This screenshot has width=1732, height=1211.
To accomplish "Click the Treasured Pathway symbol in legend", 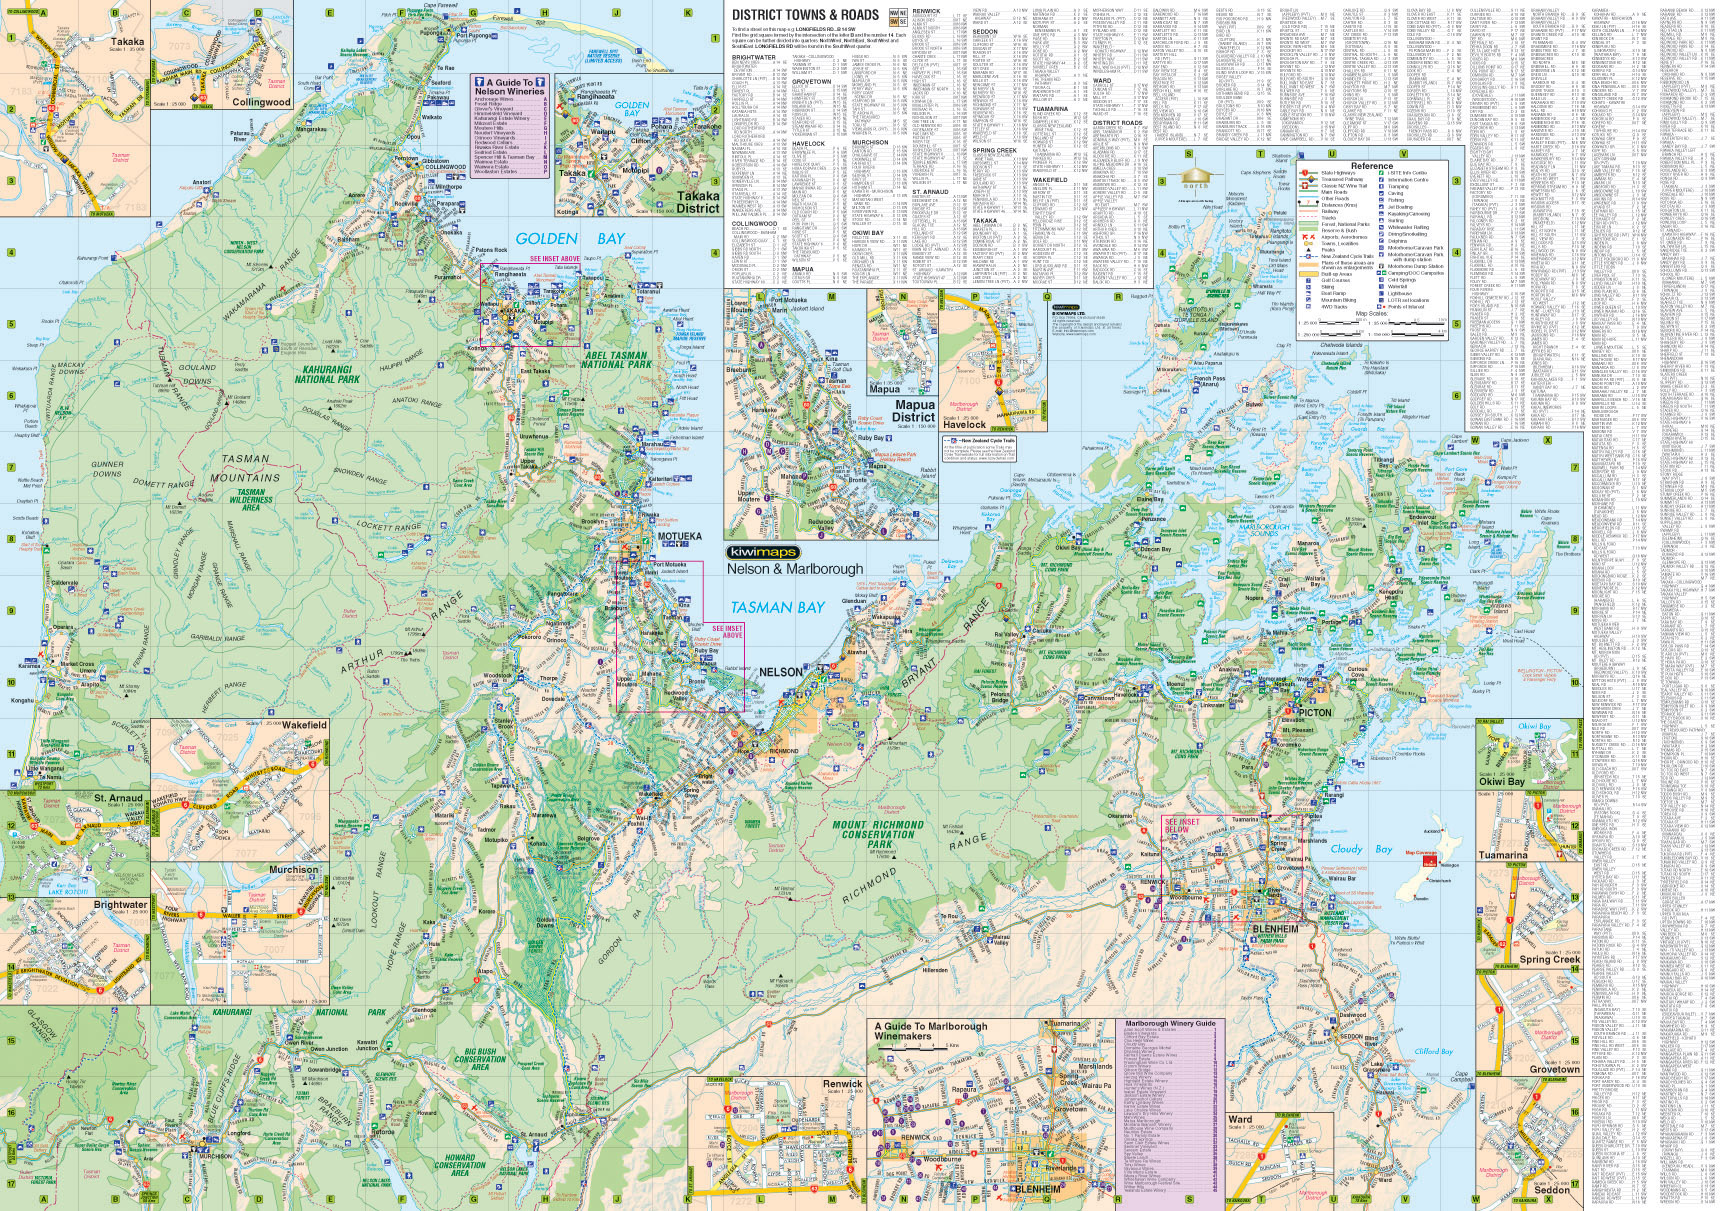I will coord(1311,179).
